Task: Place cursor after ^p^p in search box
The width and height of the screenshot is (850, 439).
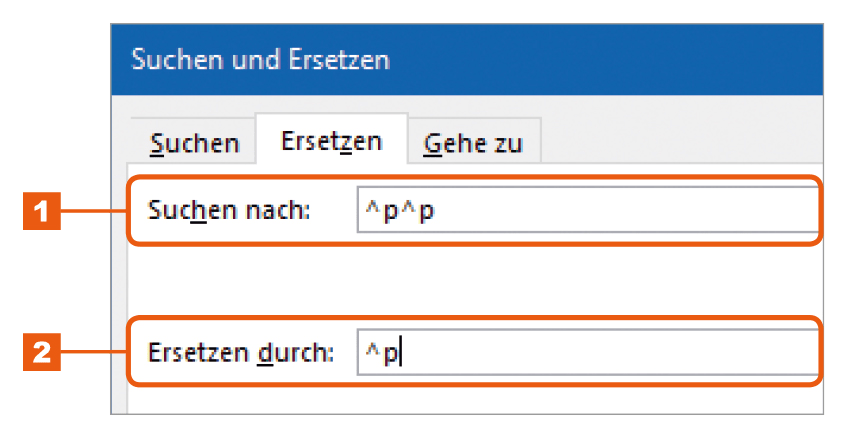Action: tap(437, 211)
